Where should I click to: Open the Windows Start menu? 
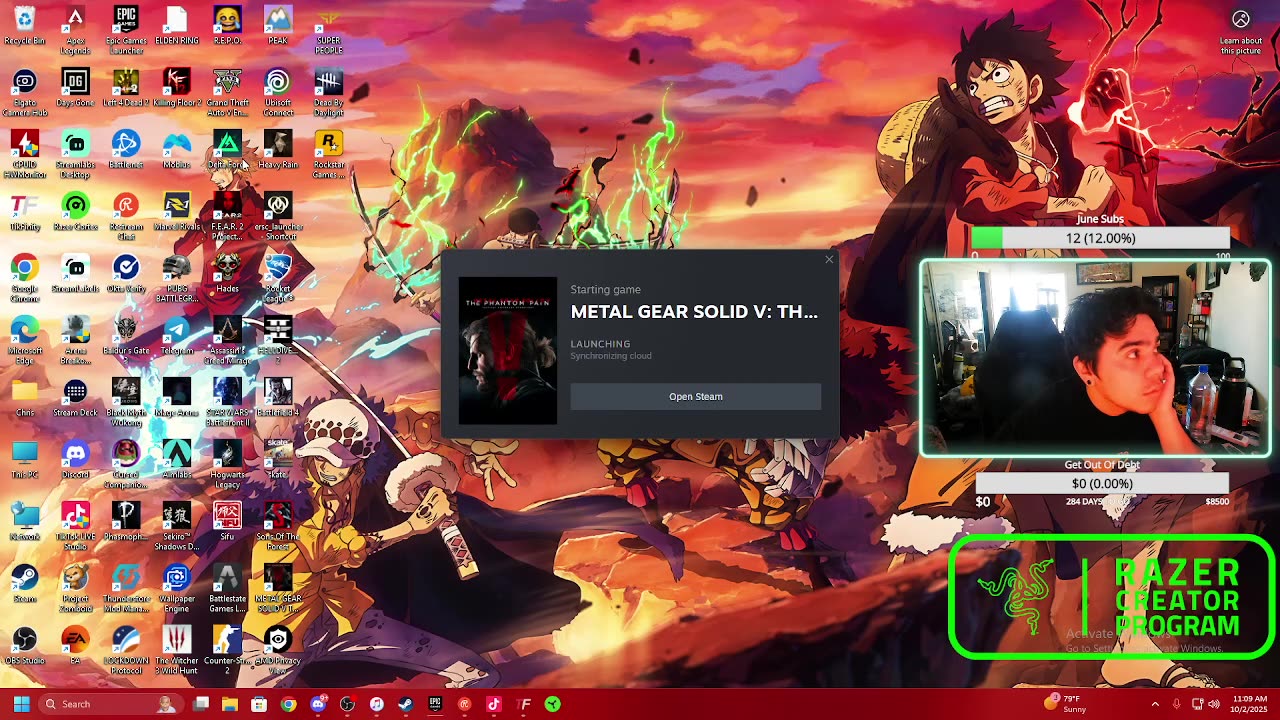21,704
